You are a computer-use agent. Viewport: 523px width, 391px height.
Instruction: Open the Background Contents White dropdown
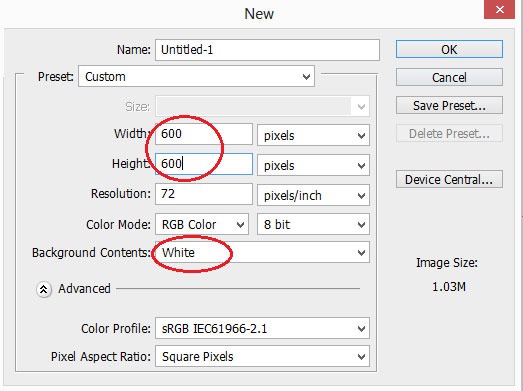(x=263, y=252)
